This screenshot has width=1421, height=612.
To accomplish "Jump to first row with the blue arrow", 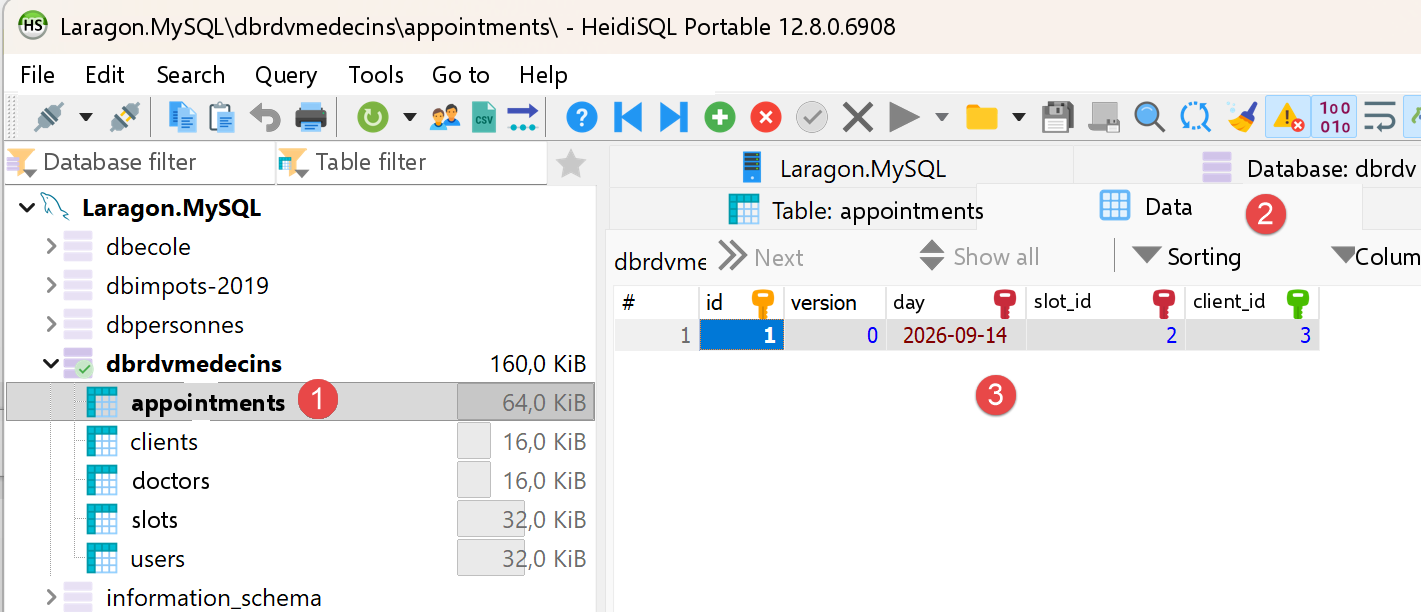I will (x=628, y=118).
